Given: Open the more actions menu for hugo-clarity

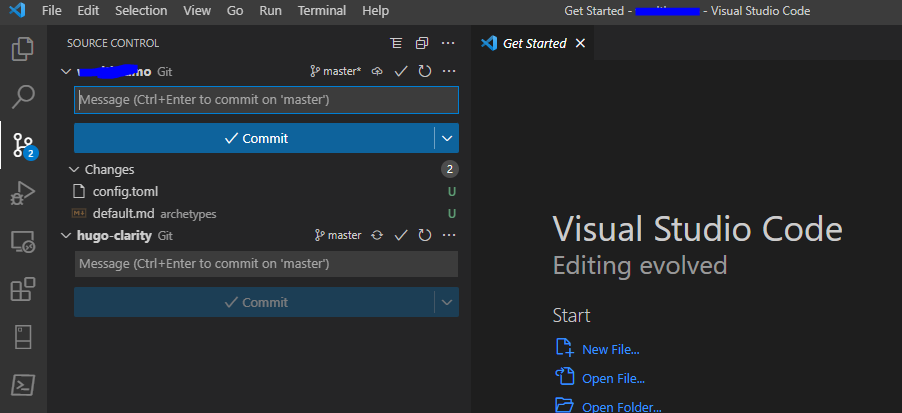Looking at the screenshot, I should [x=449, y=236].
